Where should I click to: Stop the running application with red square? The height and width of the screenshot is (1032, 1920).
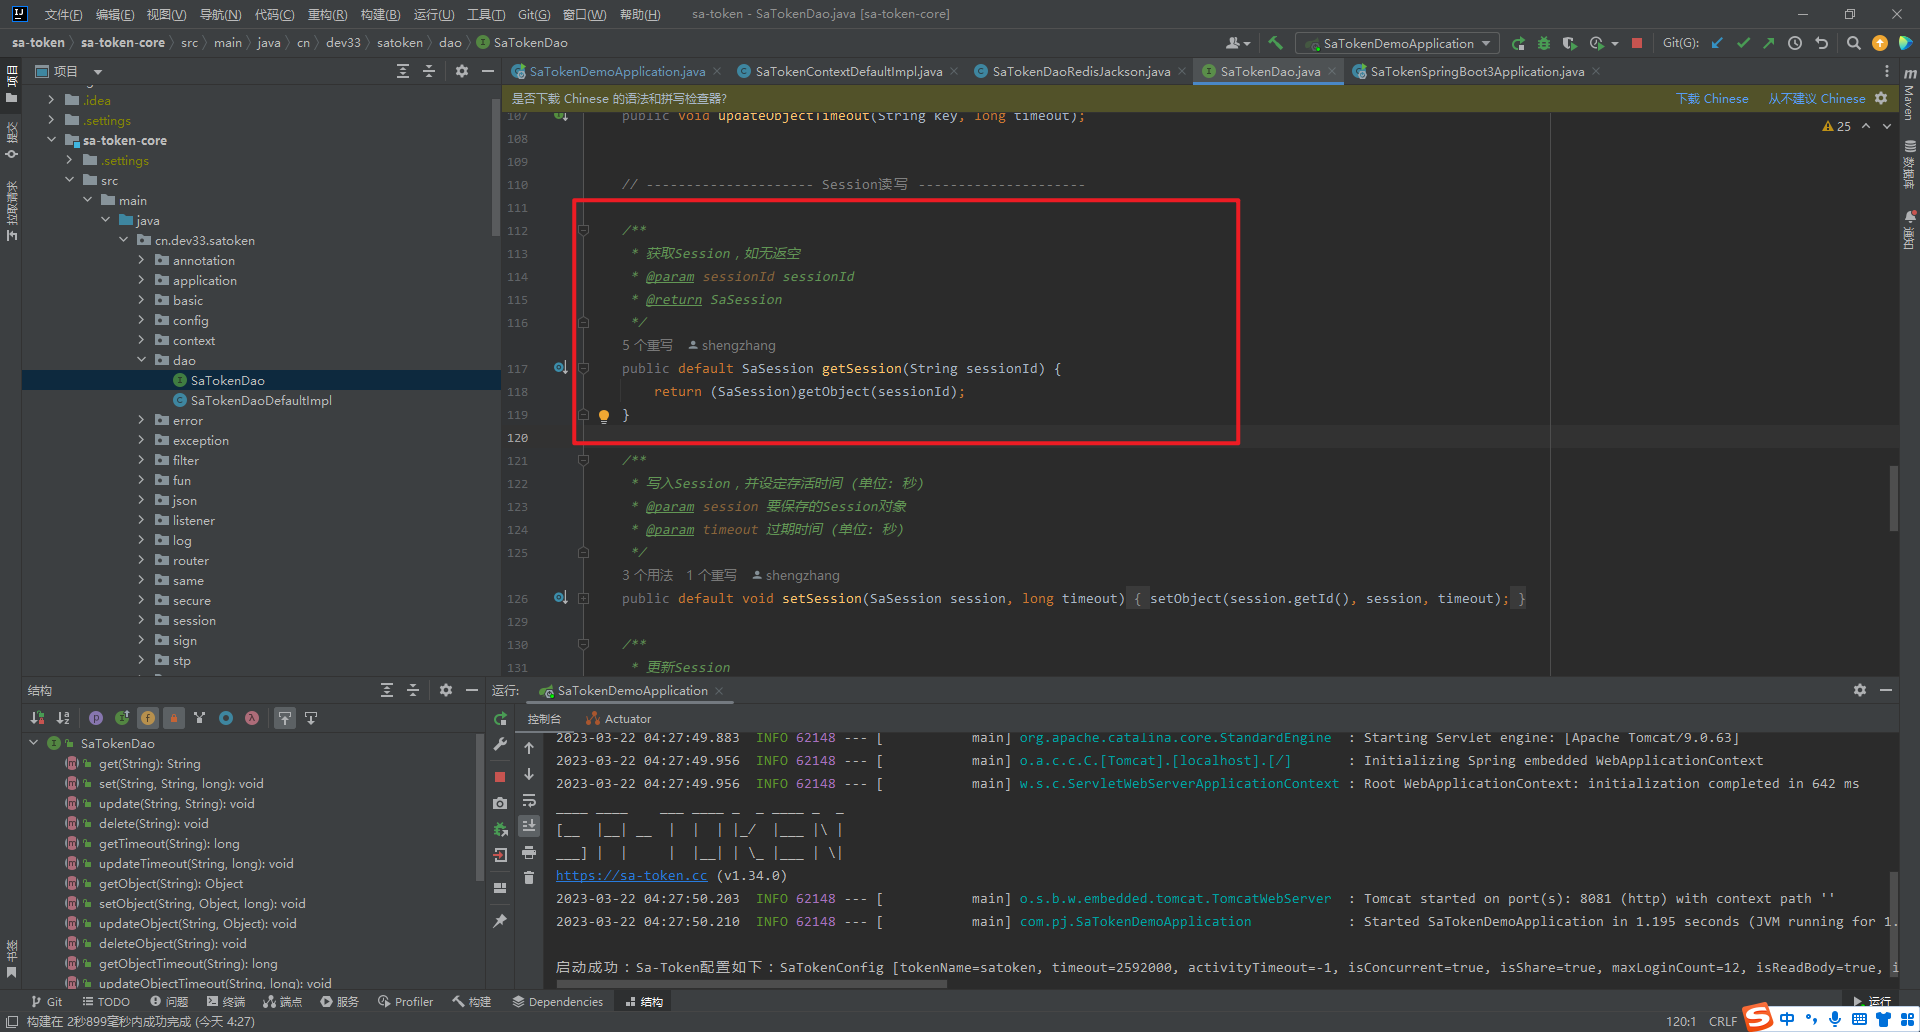(x=1637, y=43)
